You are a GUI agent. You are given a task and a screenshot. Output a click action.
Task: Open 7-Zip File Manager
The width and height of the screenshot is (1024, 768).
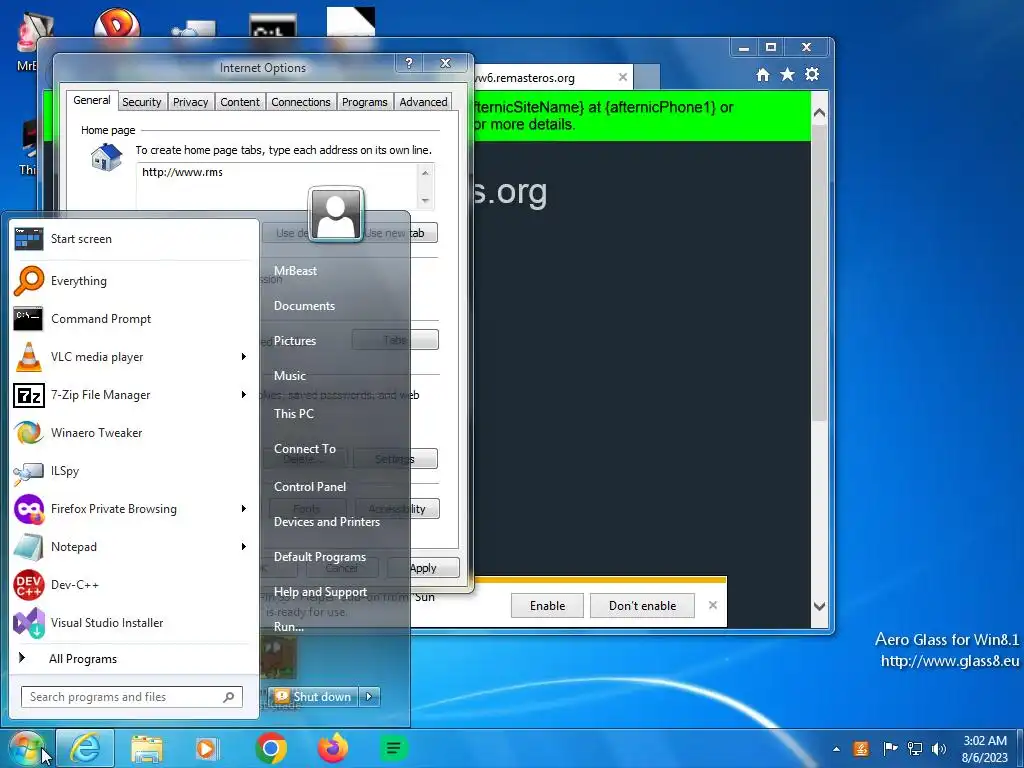click(131, 394)
